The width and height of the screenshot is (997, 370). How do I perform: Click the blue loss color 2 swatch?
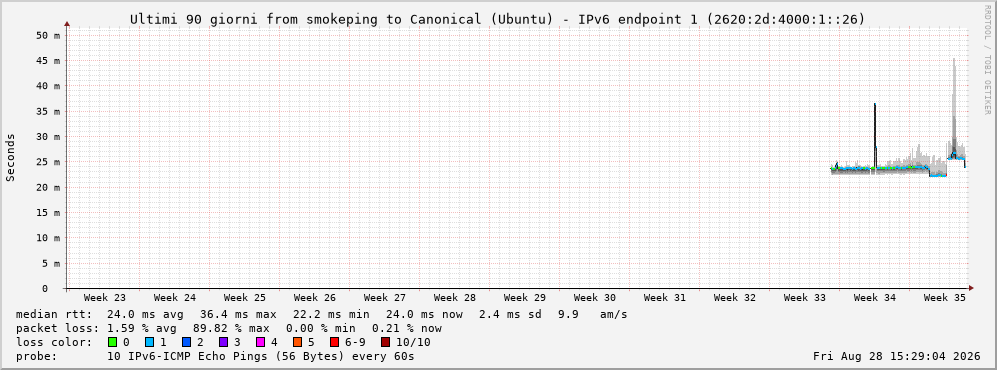click(x=186, y=343)
